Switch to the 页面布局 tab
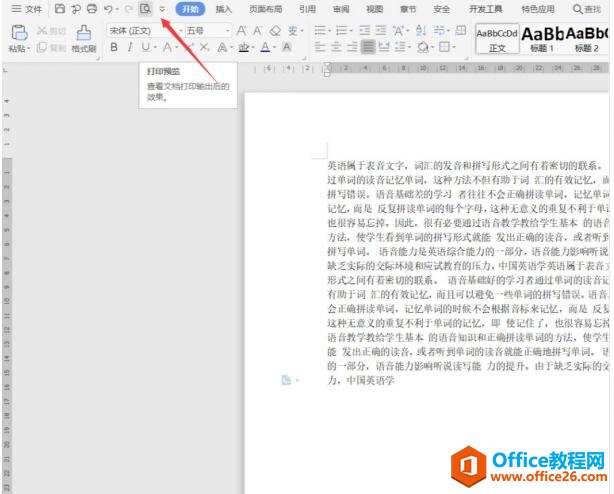 266,9
